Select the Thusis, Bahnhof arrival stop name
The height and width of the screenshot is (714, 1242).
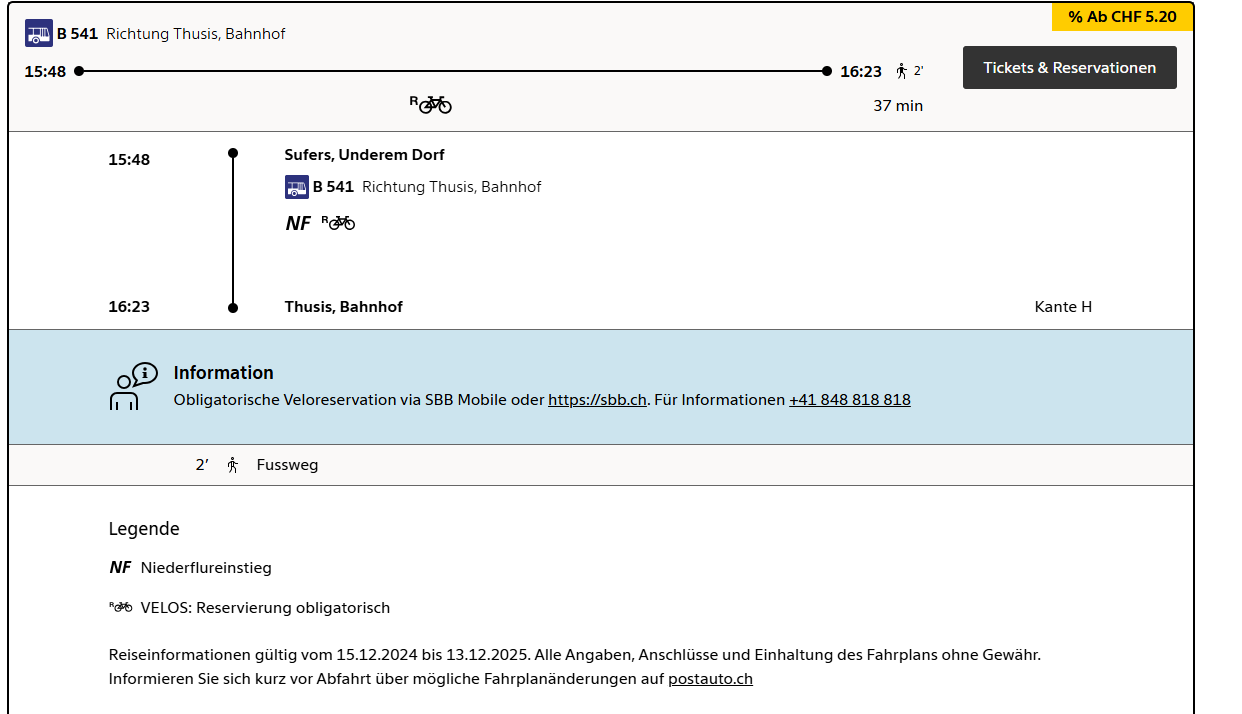(x=343, y=307)
